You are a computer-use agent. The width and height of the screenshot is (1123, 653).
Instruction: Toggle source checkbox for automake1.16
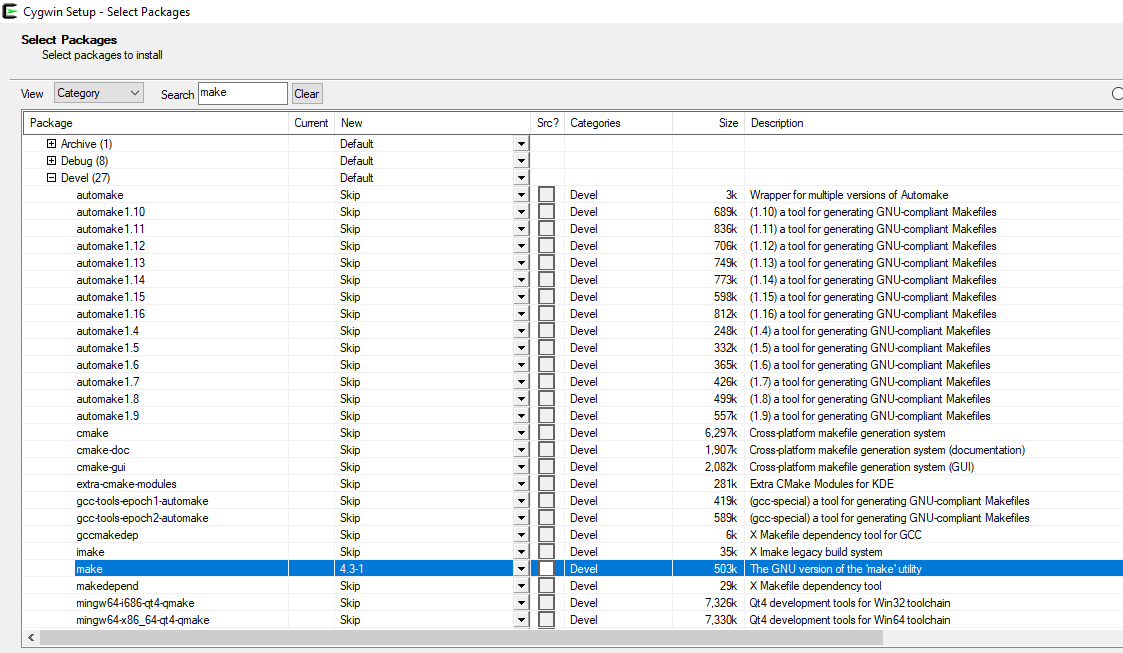546,314
